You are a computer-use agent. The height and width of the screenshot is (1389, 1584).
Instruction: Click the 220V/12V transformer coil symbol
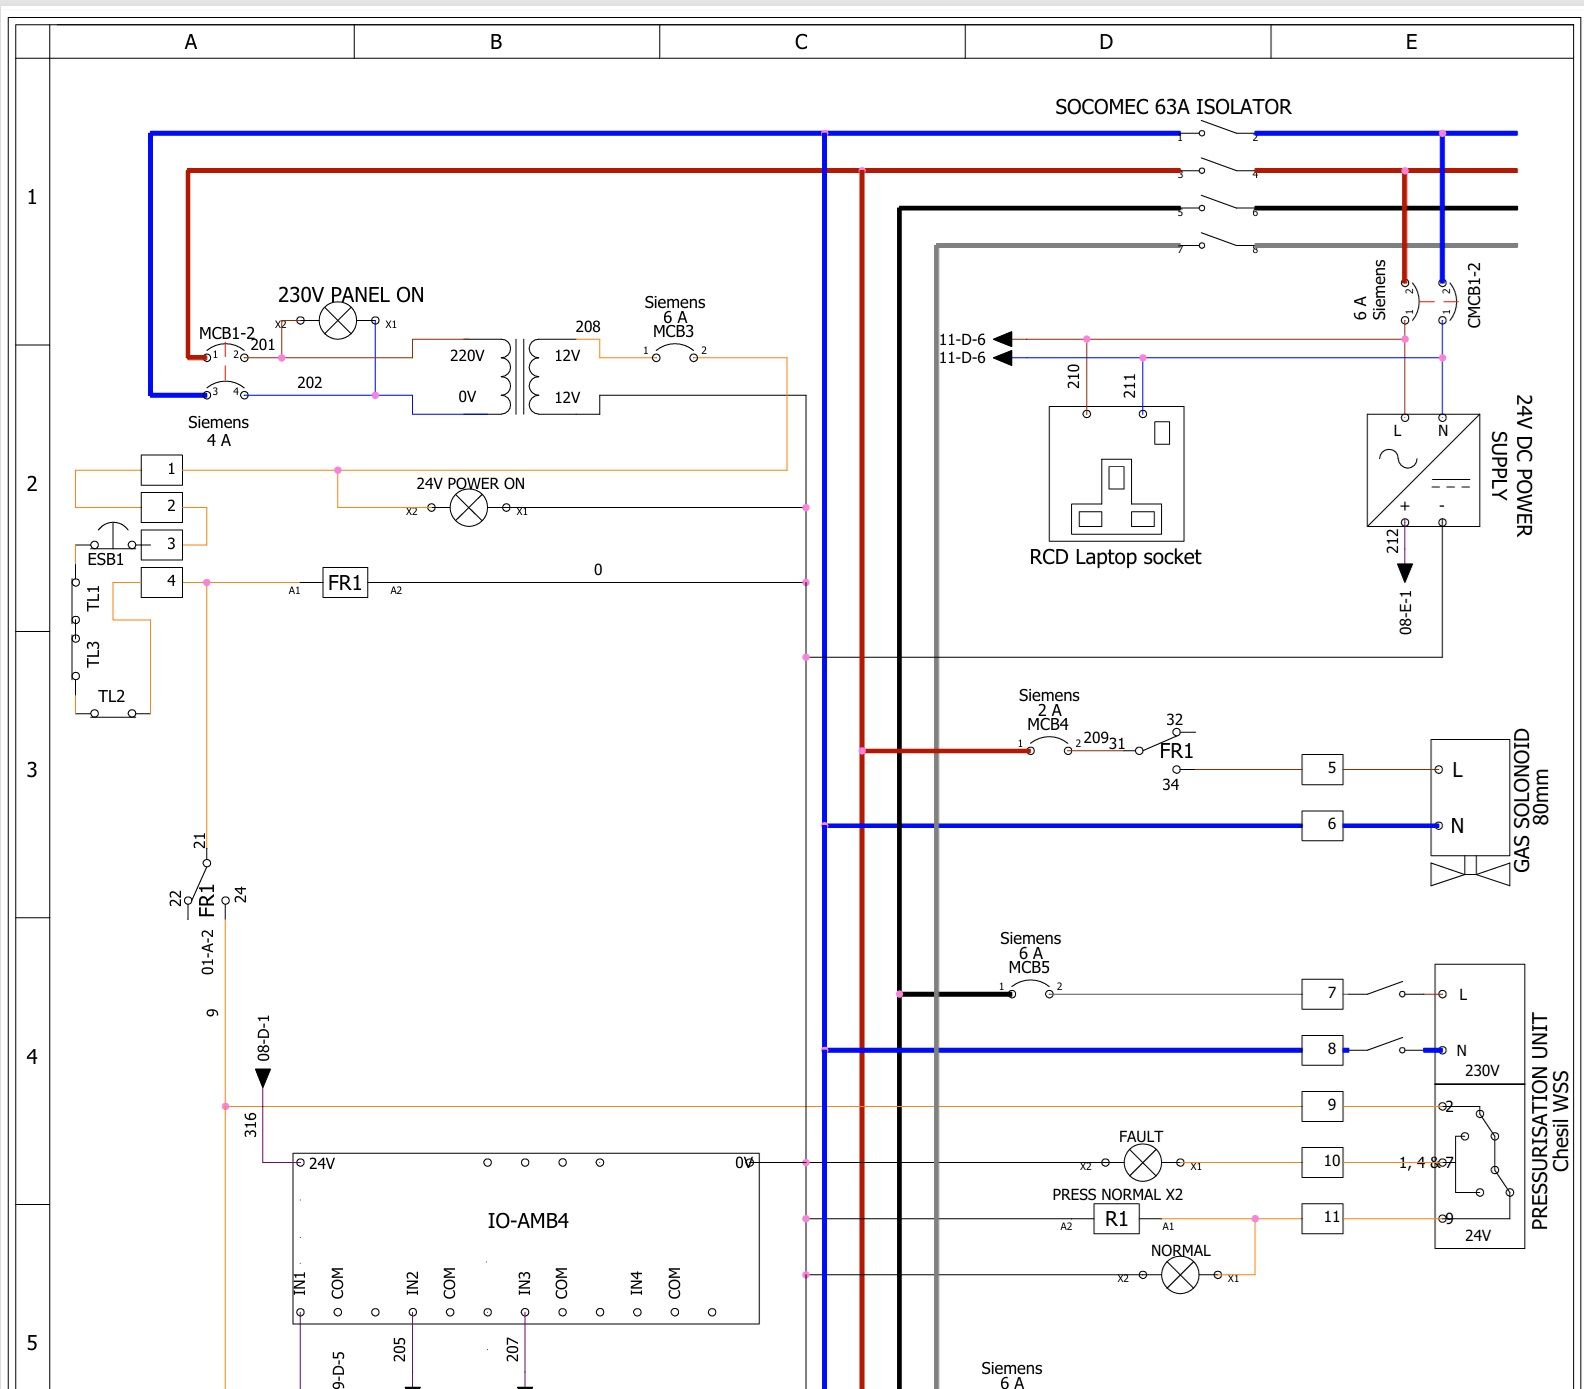[520, 376]
